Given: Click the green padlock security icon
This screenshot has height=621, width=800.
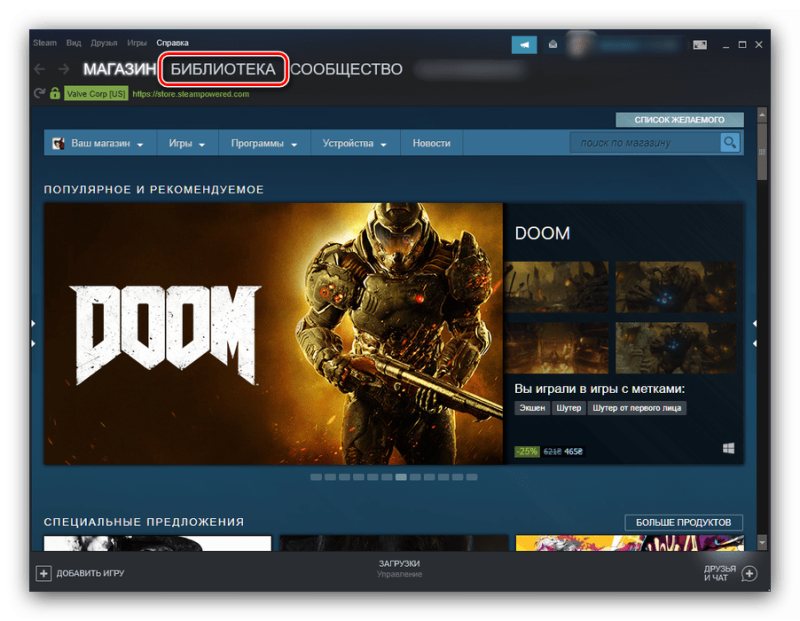Looking at the screenshot, I should [x=55, y=93].
